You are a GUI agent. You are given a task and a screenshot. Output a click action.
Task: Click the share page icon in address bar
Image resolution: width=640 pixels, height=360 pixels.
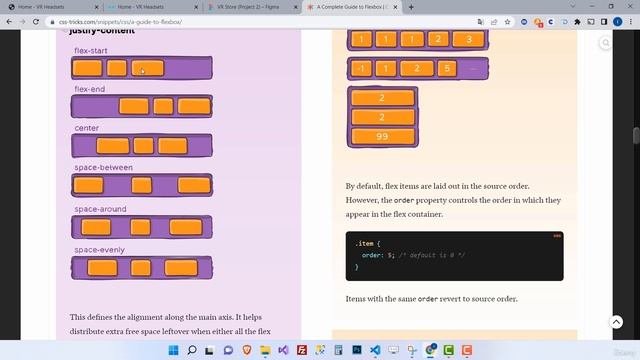click(494, 22)
